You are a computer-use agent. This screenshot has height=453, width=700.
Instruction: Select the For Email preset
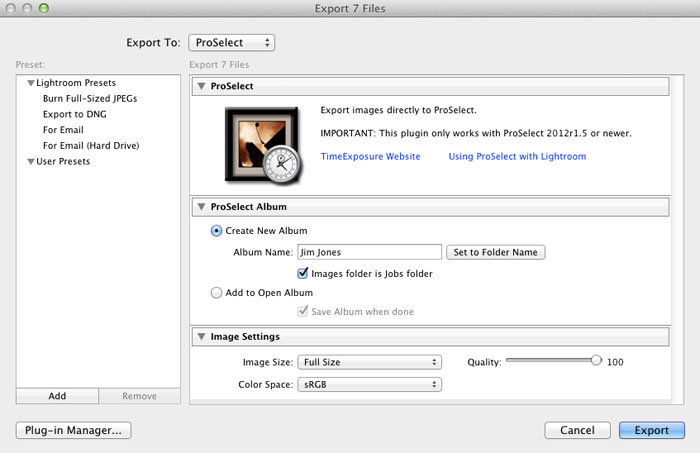(63, 130)
